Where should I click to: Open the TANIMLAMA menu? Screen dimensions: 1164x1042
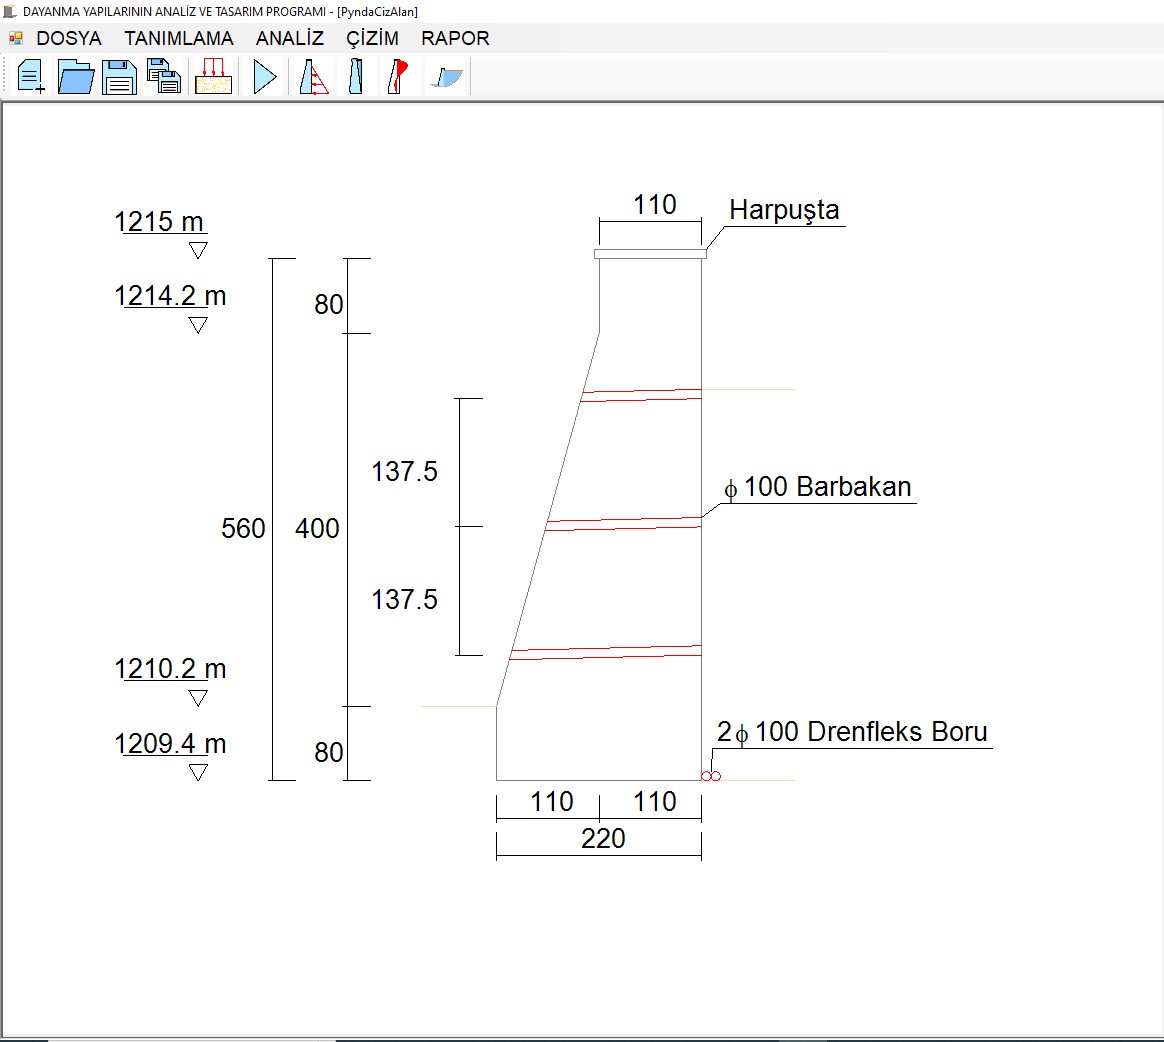[179, 38]
